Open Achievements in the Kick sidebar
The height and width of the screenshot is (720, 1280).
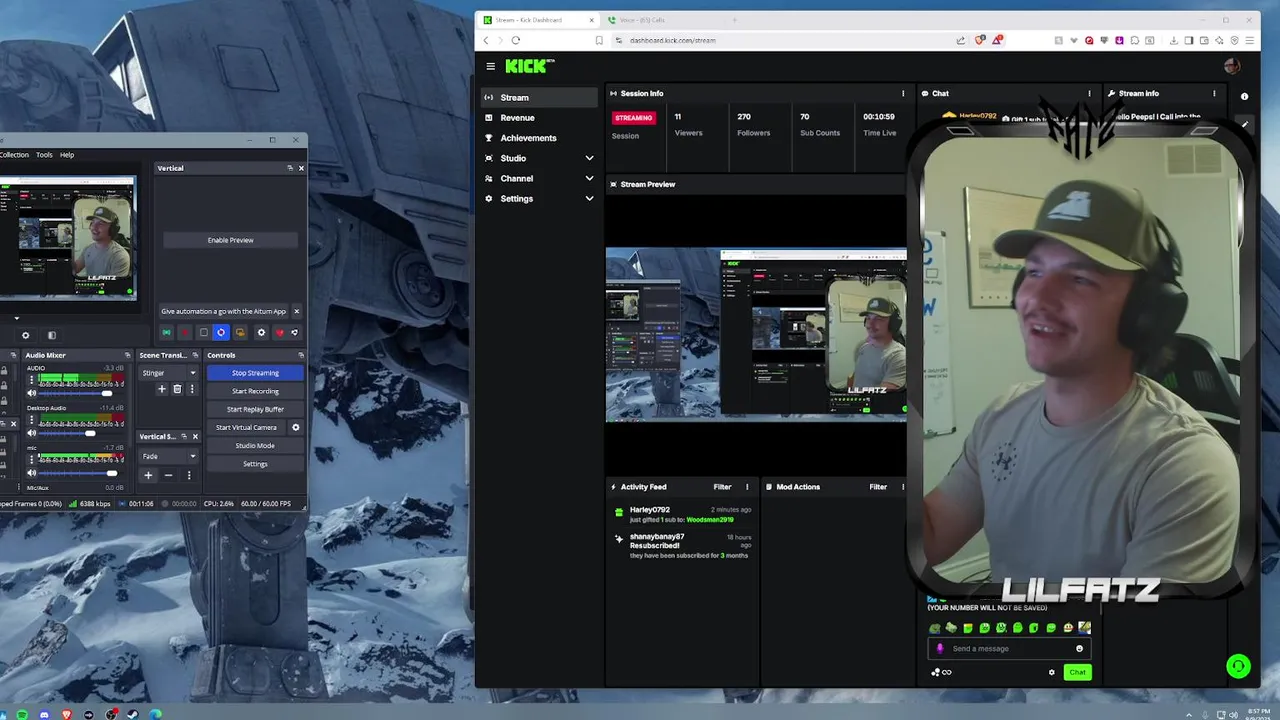538,138
